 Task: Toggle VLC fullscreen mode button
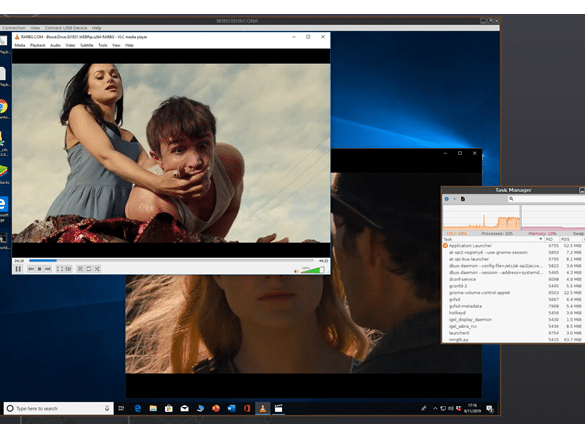point(60,269)
